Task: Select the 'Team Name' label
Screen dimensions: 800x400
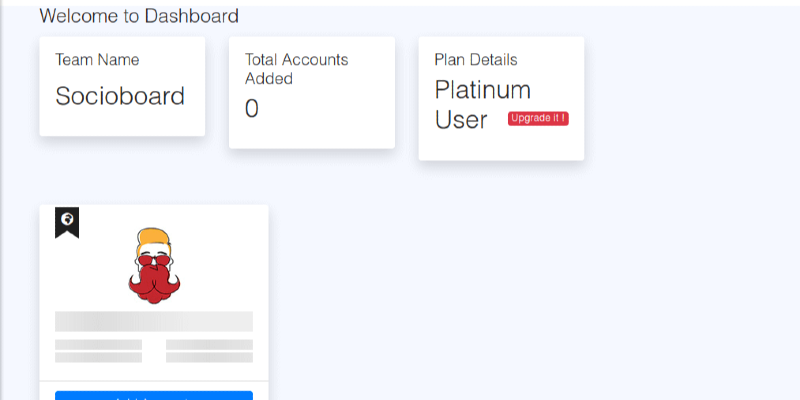Action: [97, 60]
